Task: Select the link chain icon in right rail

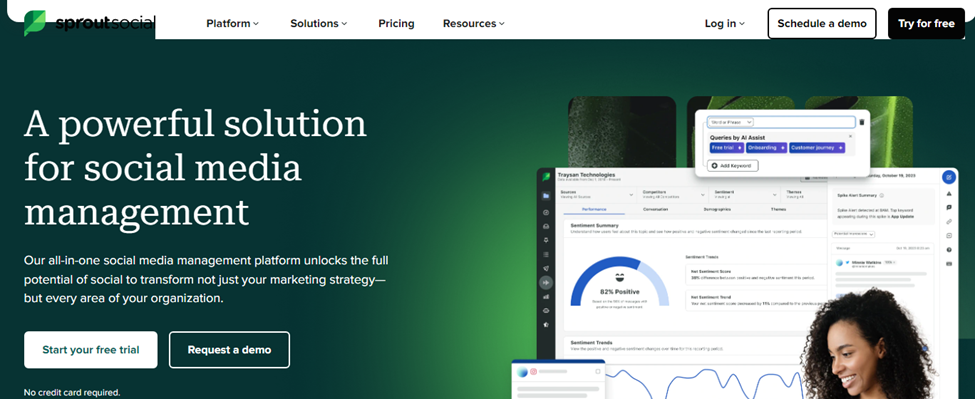Action: (949, 221)
